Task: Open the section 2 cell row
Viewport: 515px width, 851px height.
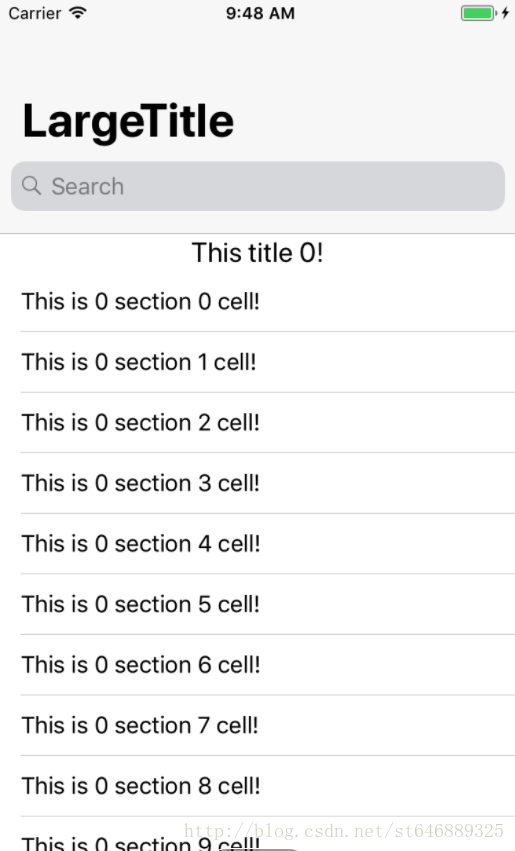Action: coord(258,423)
